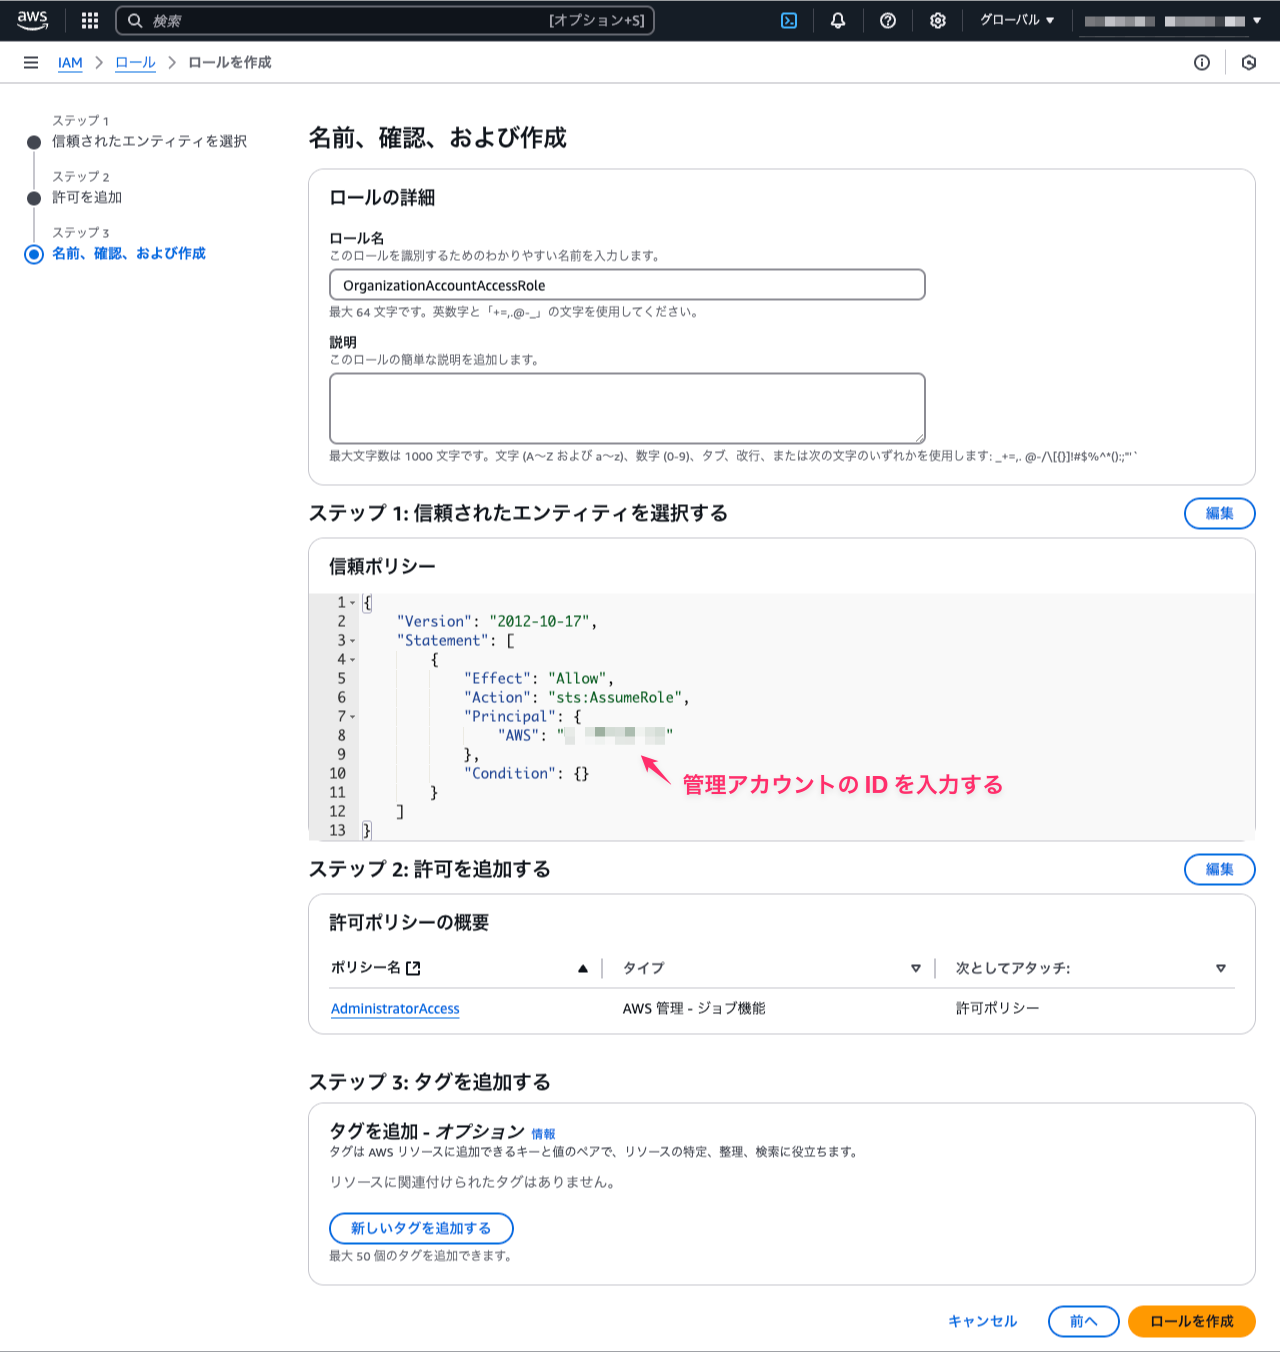The image size is (1280, 1352).
Task: Collapse JSON line 1 fold arrow
Action: point(353,603)
